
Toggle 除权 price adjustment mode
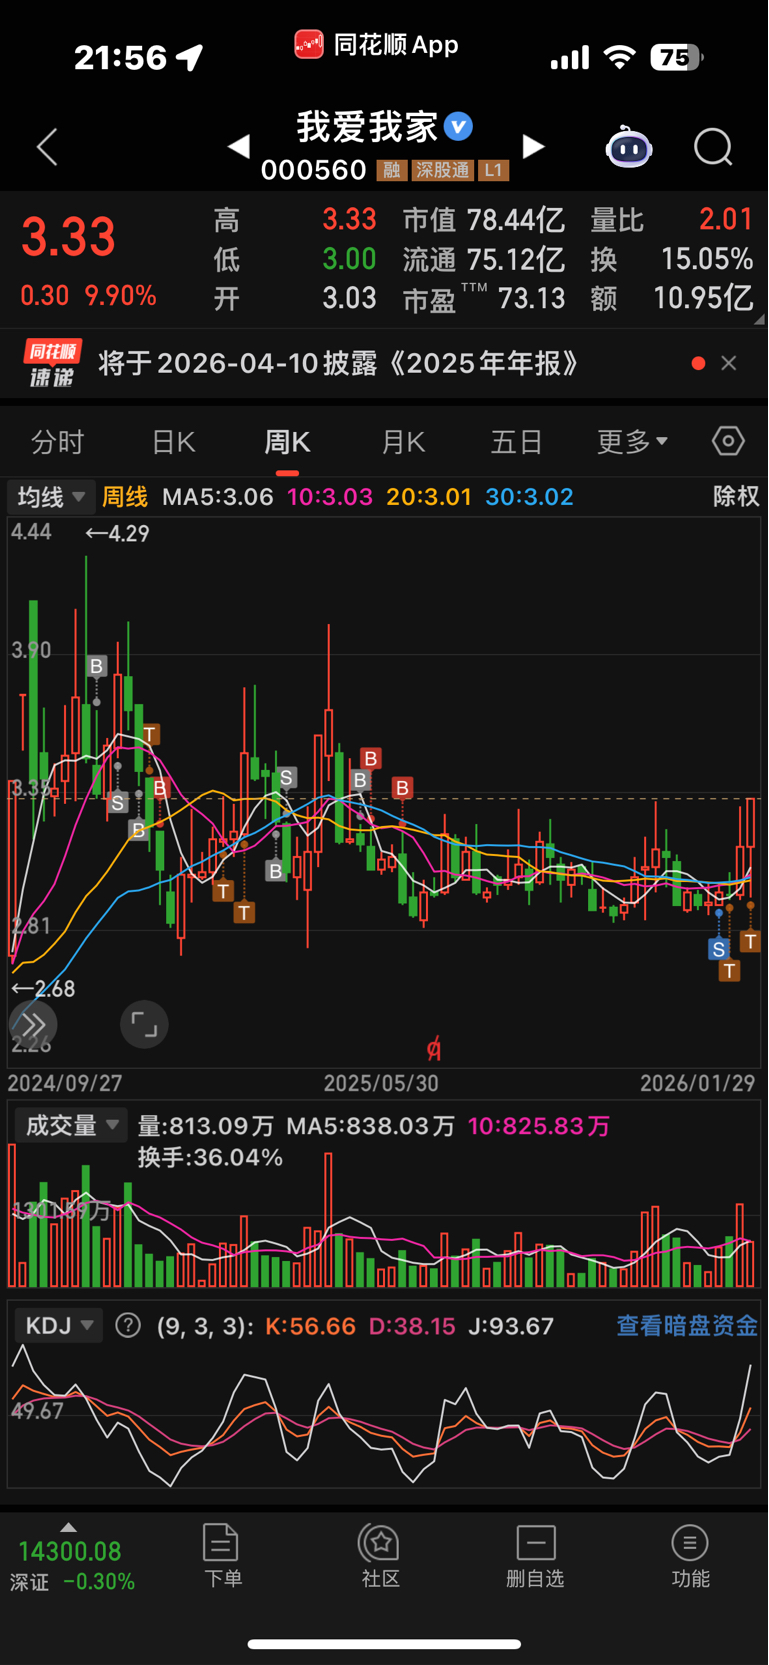coord(736,497)
